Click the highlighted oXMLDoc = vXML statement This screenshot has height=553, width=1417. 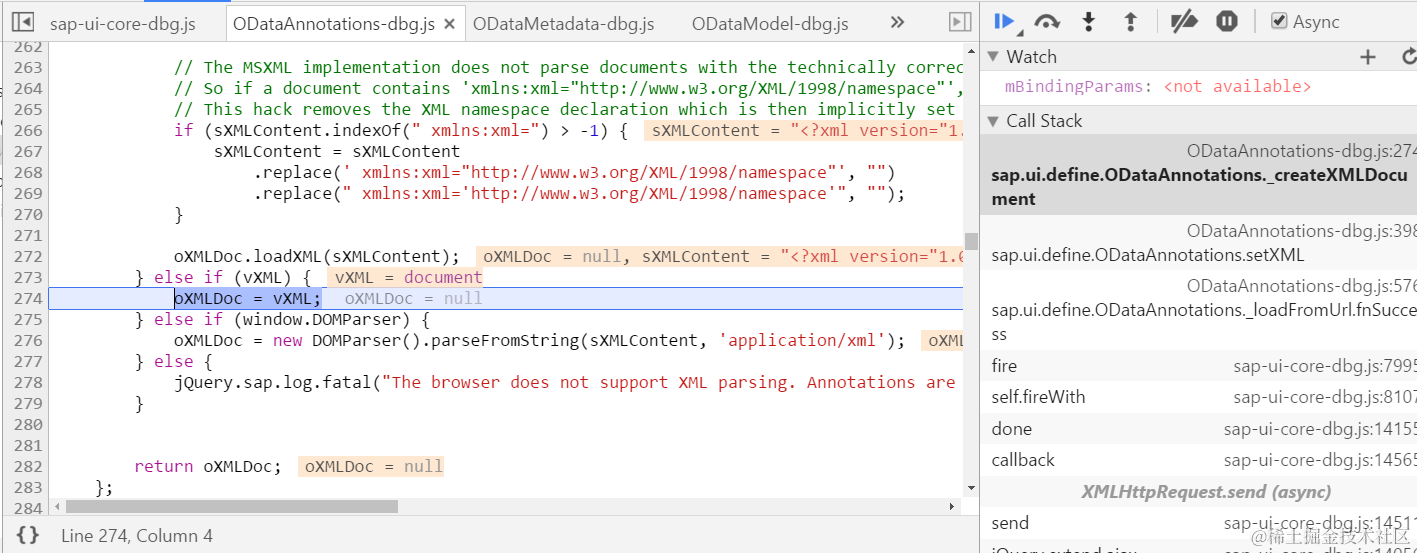tap(248, 298)
